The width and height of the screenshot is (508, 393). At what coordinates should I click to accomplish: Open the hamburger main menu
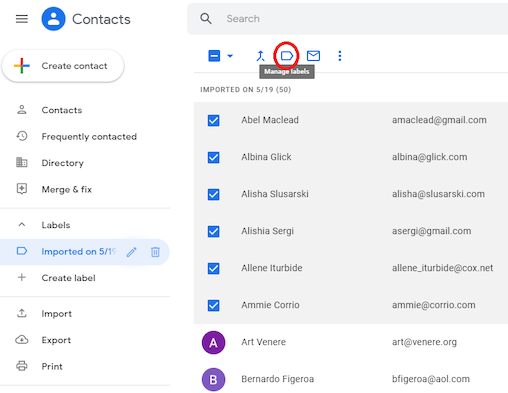[22, 19]
